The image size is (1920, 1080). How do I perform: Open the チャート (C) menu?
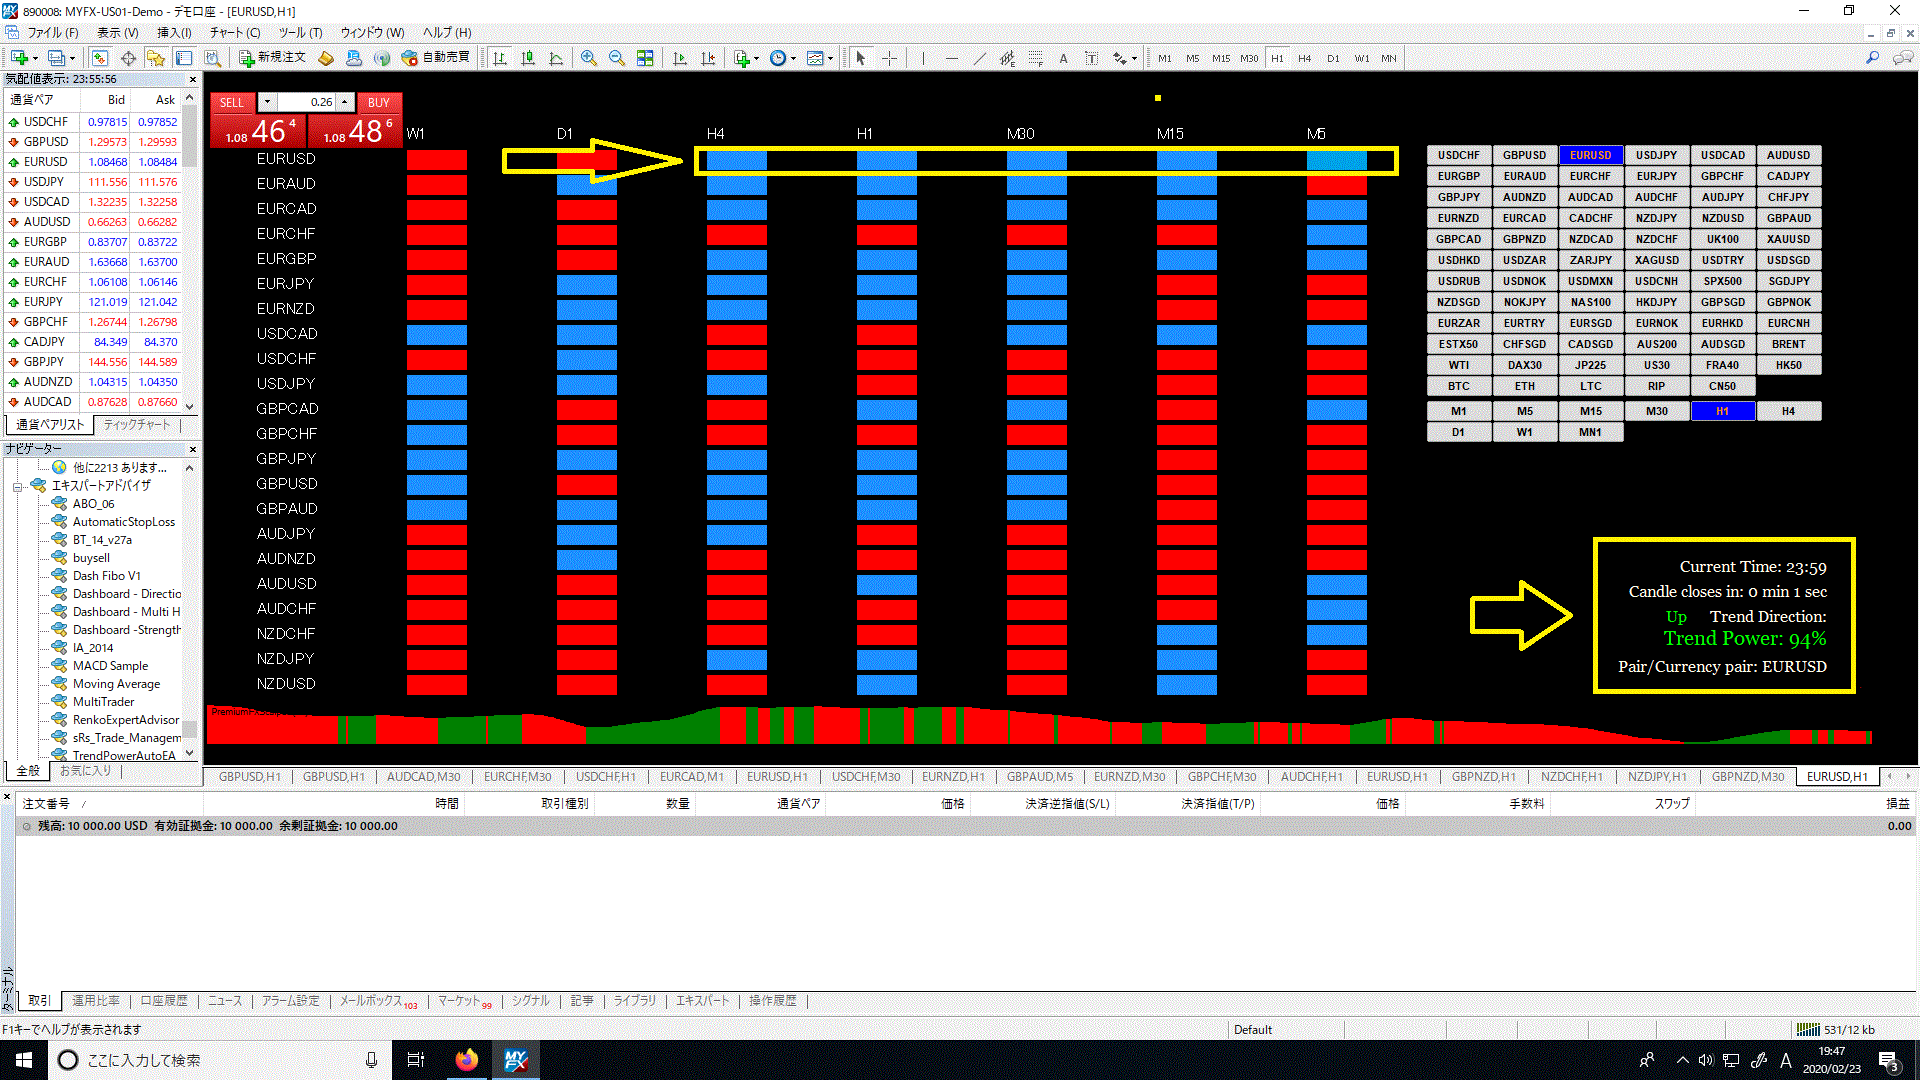coord(234,32)
